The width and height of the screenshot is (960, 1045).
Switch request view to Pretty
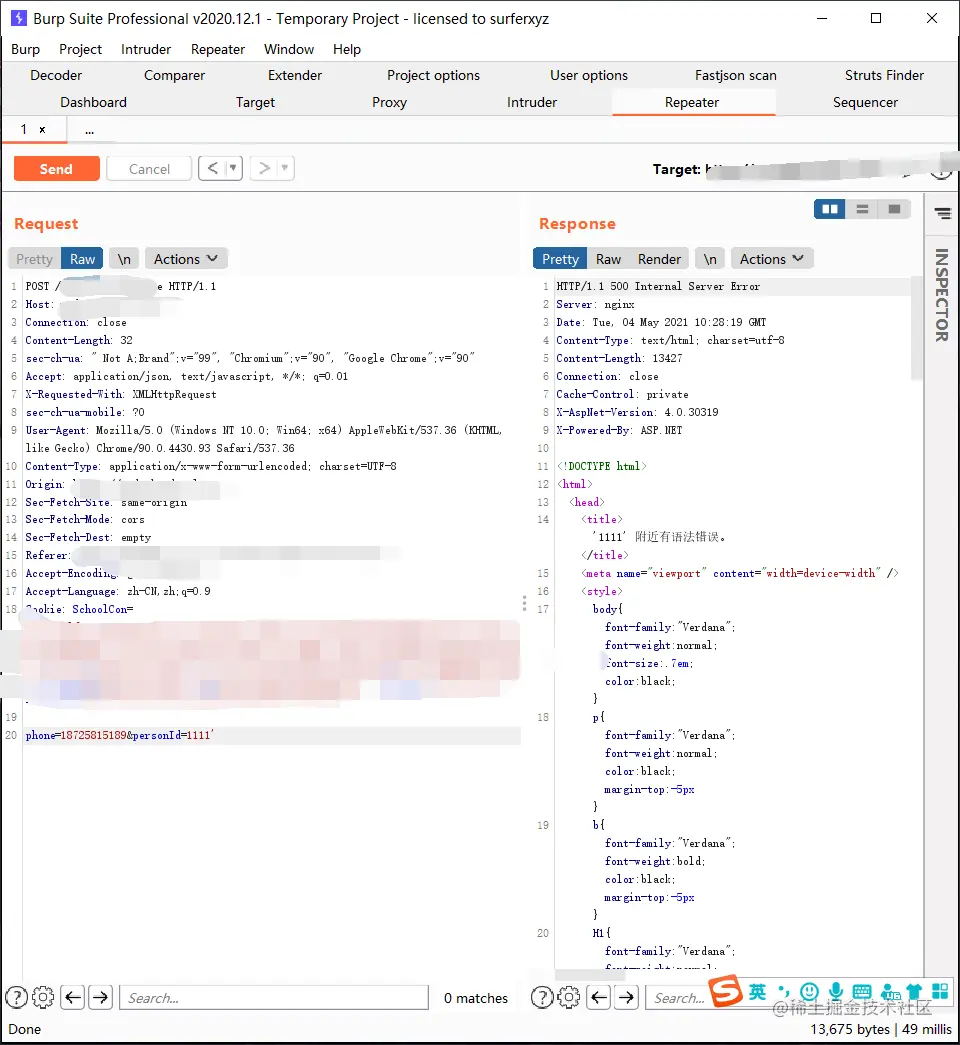point(35,259)
